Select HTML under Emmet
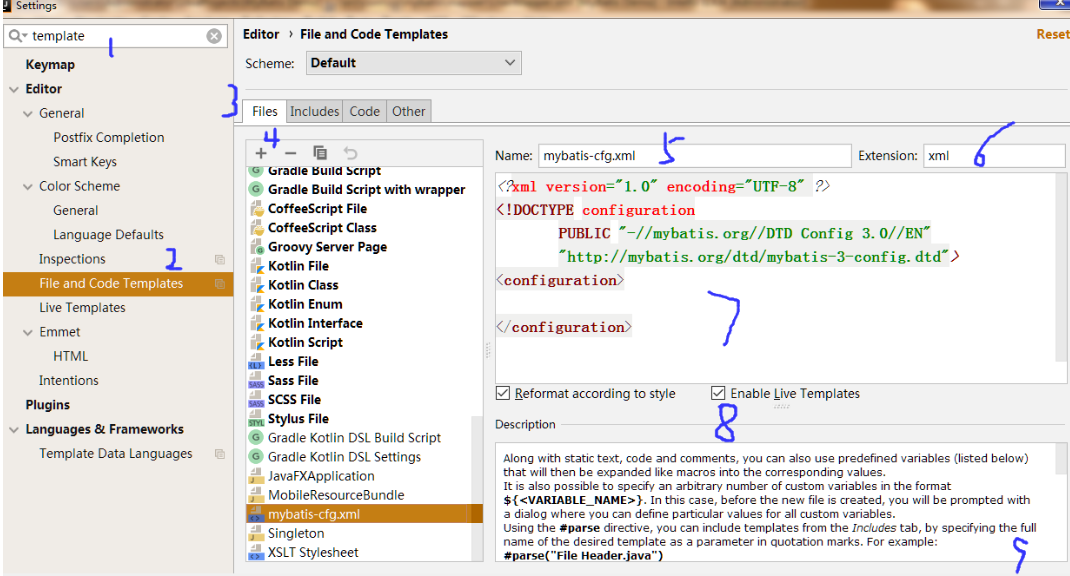This screenshot has height=576, width=1070. click(x=70, y=356)
